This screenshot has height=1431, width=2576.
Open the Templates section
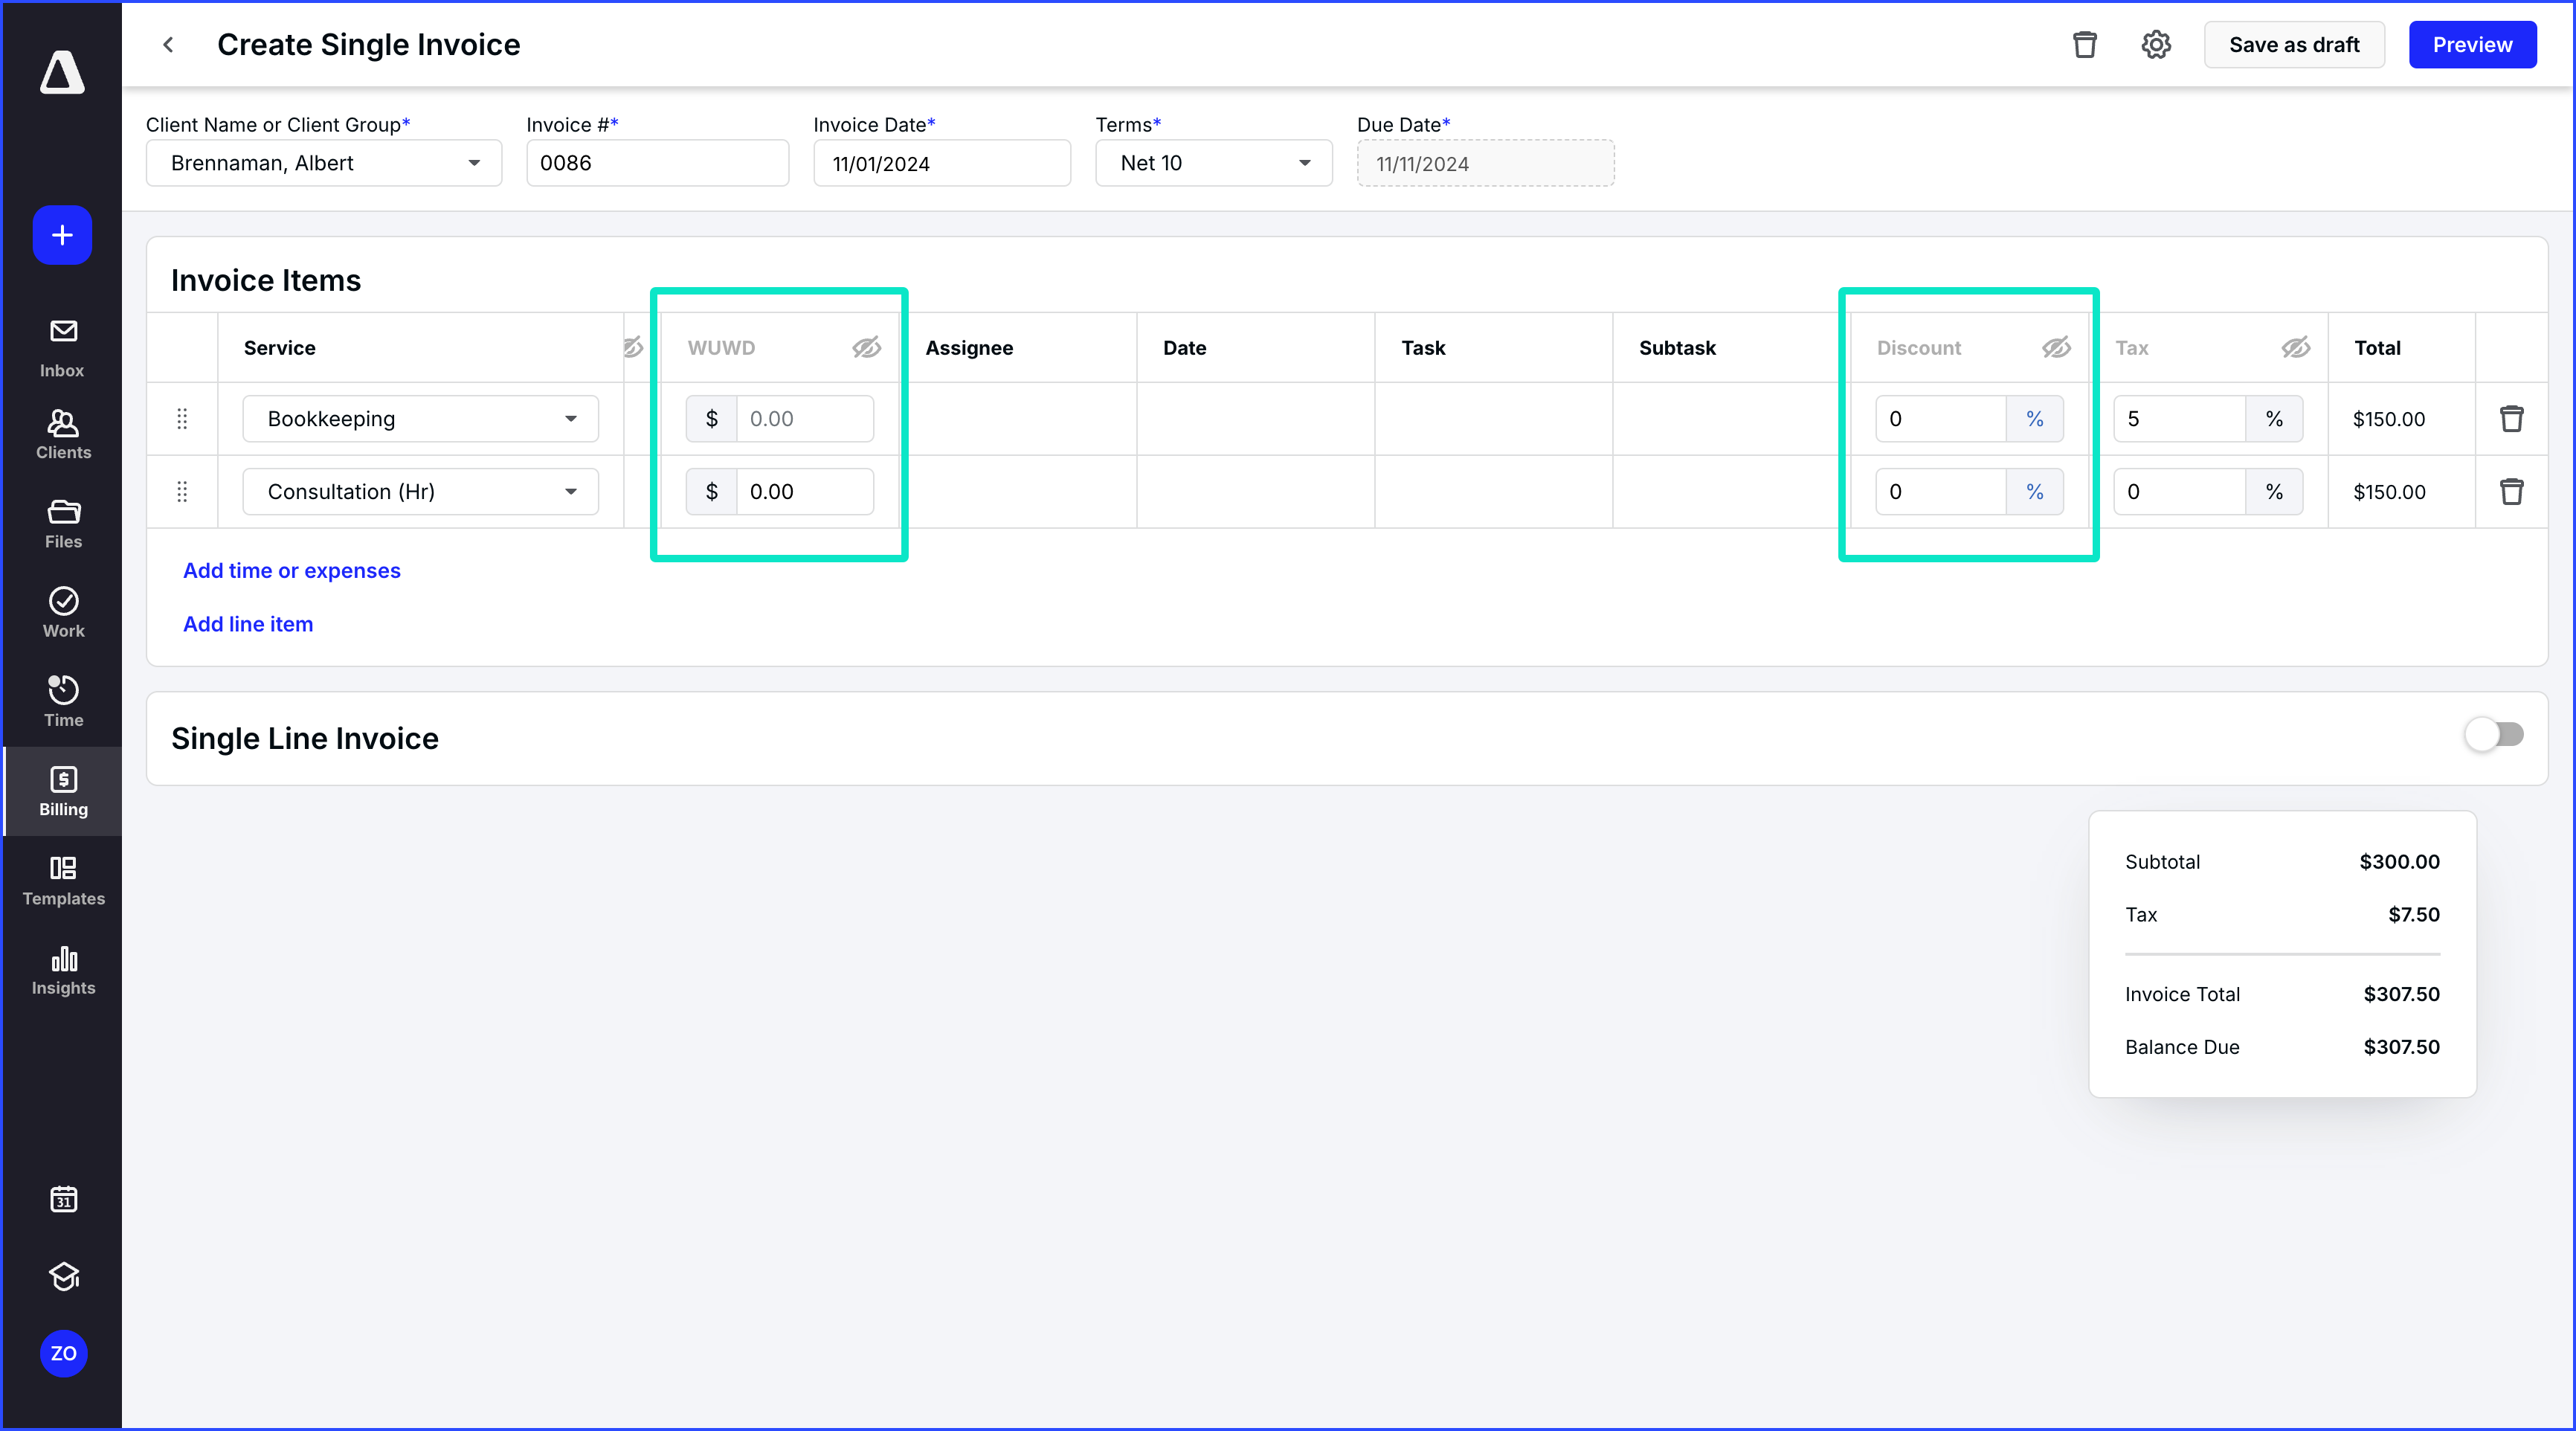(x=62, y=879)
